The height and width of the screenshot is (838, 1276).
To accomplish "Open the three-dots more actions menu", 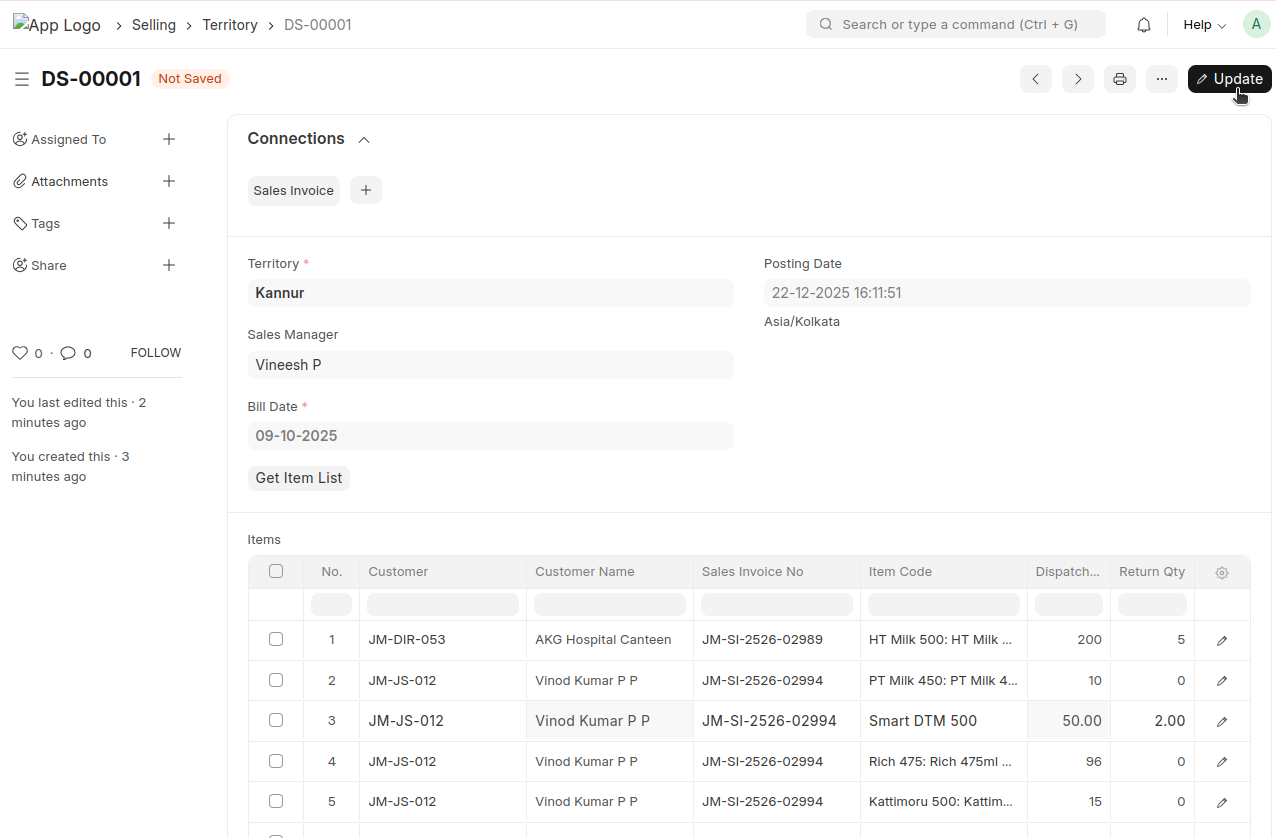I will (x=1162, y=79).
